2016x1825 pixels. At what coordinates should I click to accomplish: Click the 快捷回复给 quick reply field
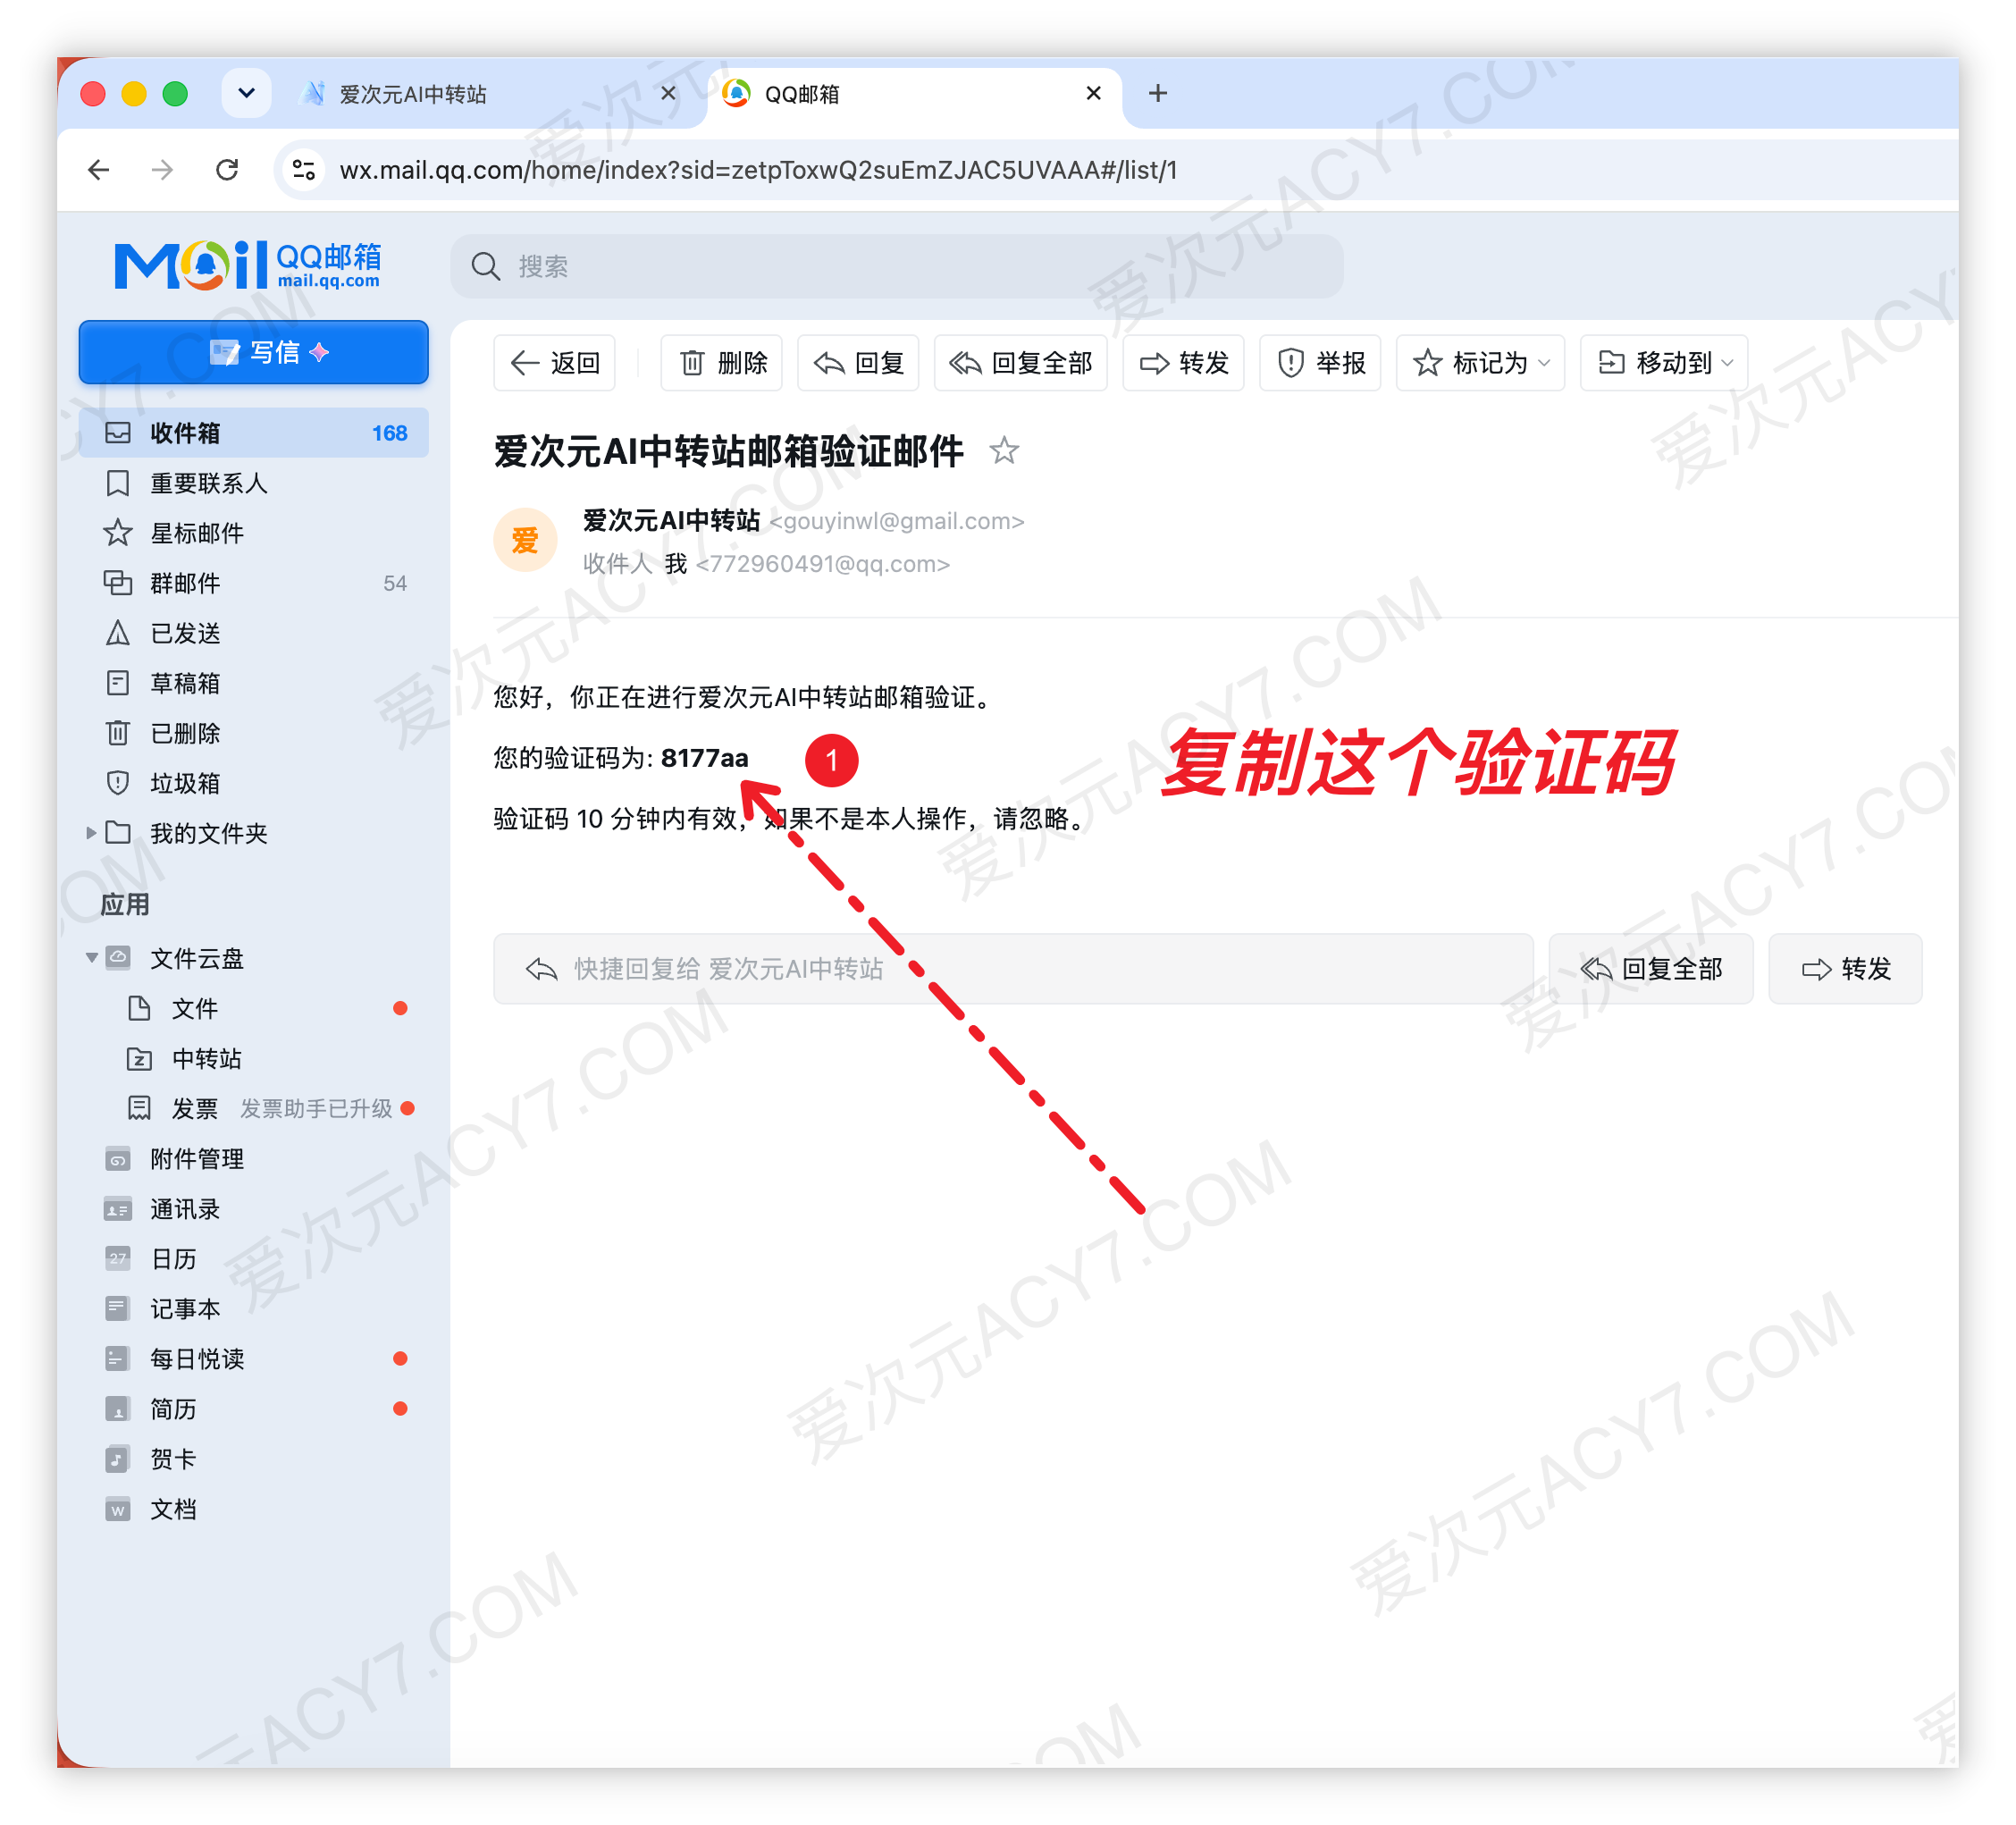click(1013, 969)
